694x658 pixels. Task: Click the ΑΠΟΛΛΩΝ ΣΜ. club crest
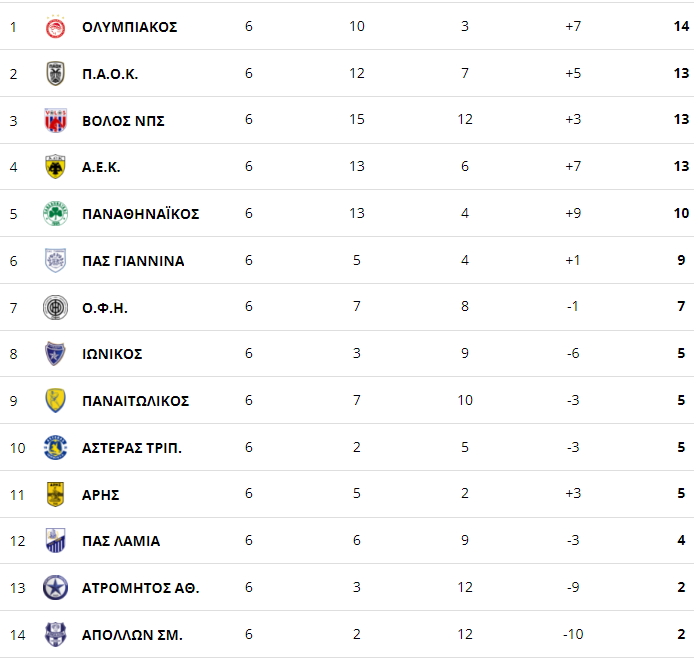click(x=55, y=634)
